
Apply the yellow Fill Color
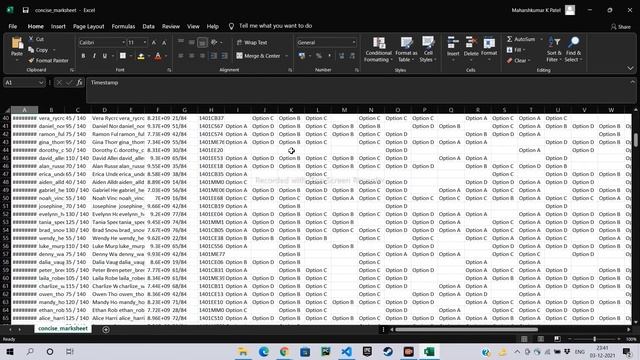pos(140,56)
